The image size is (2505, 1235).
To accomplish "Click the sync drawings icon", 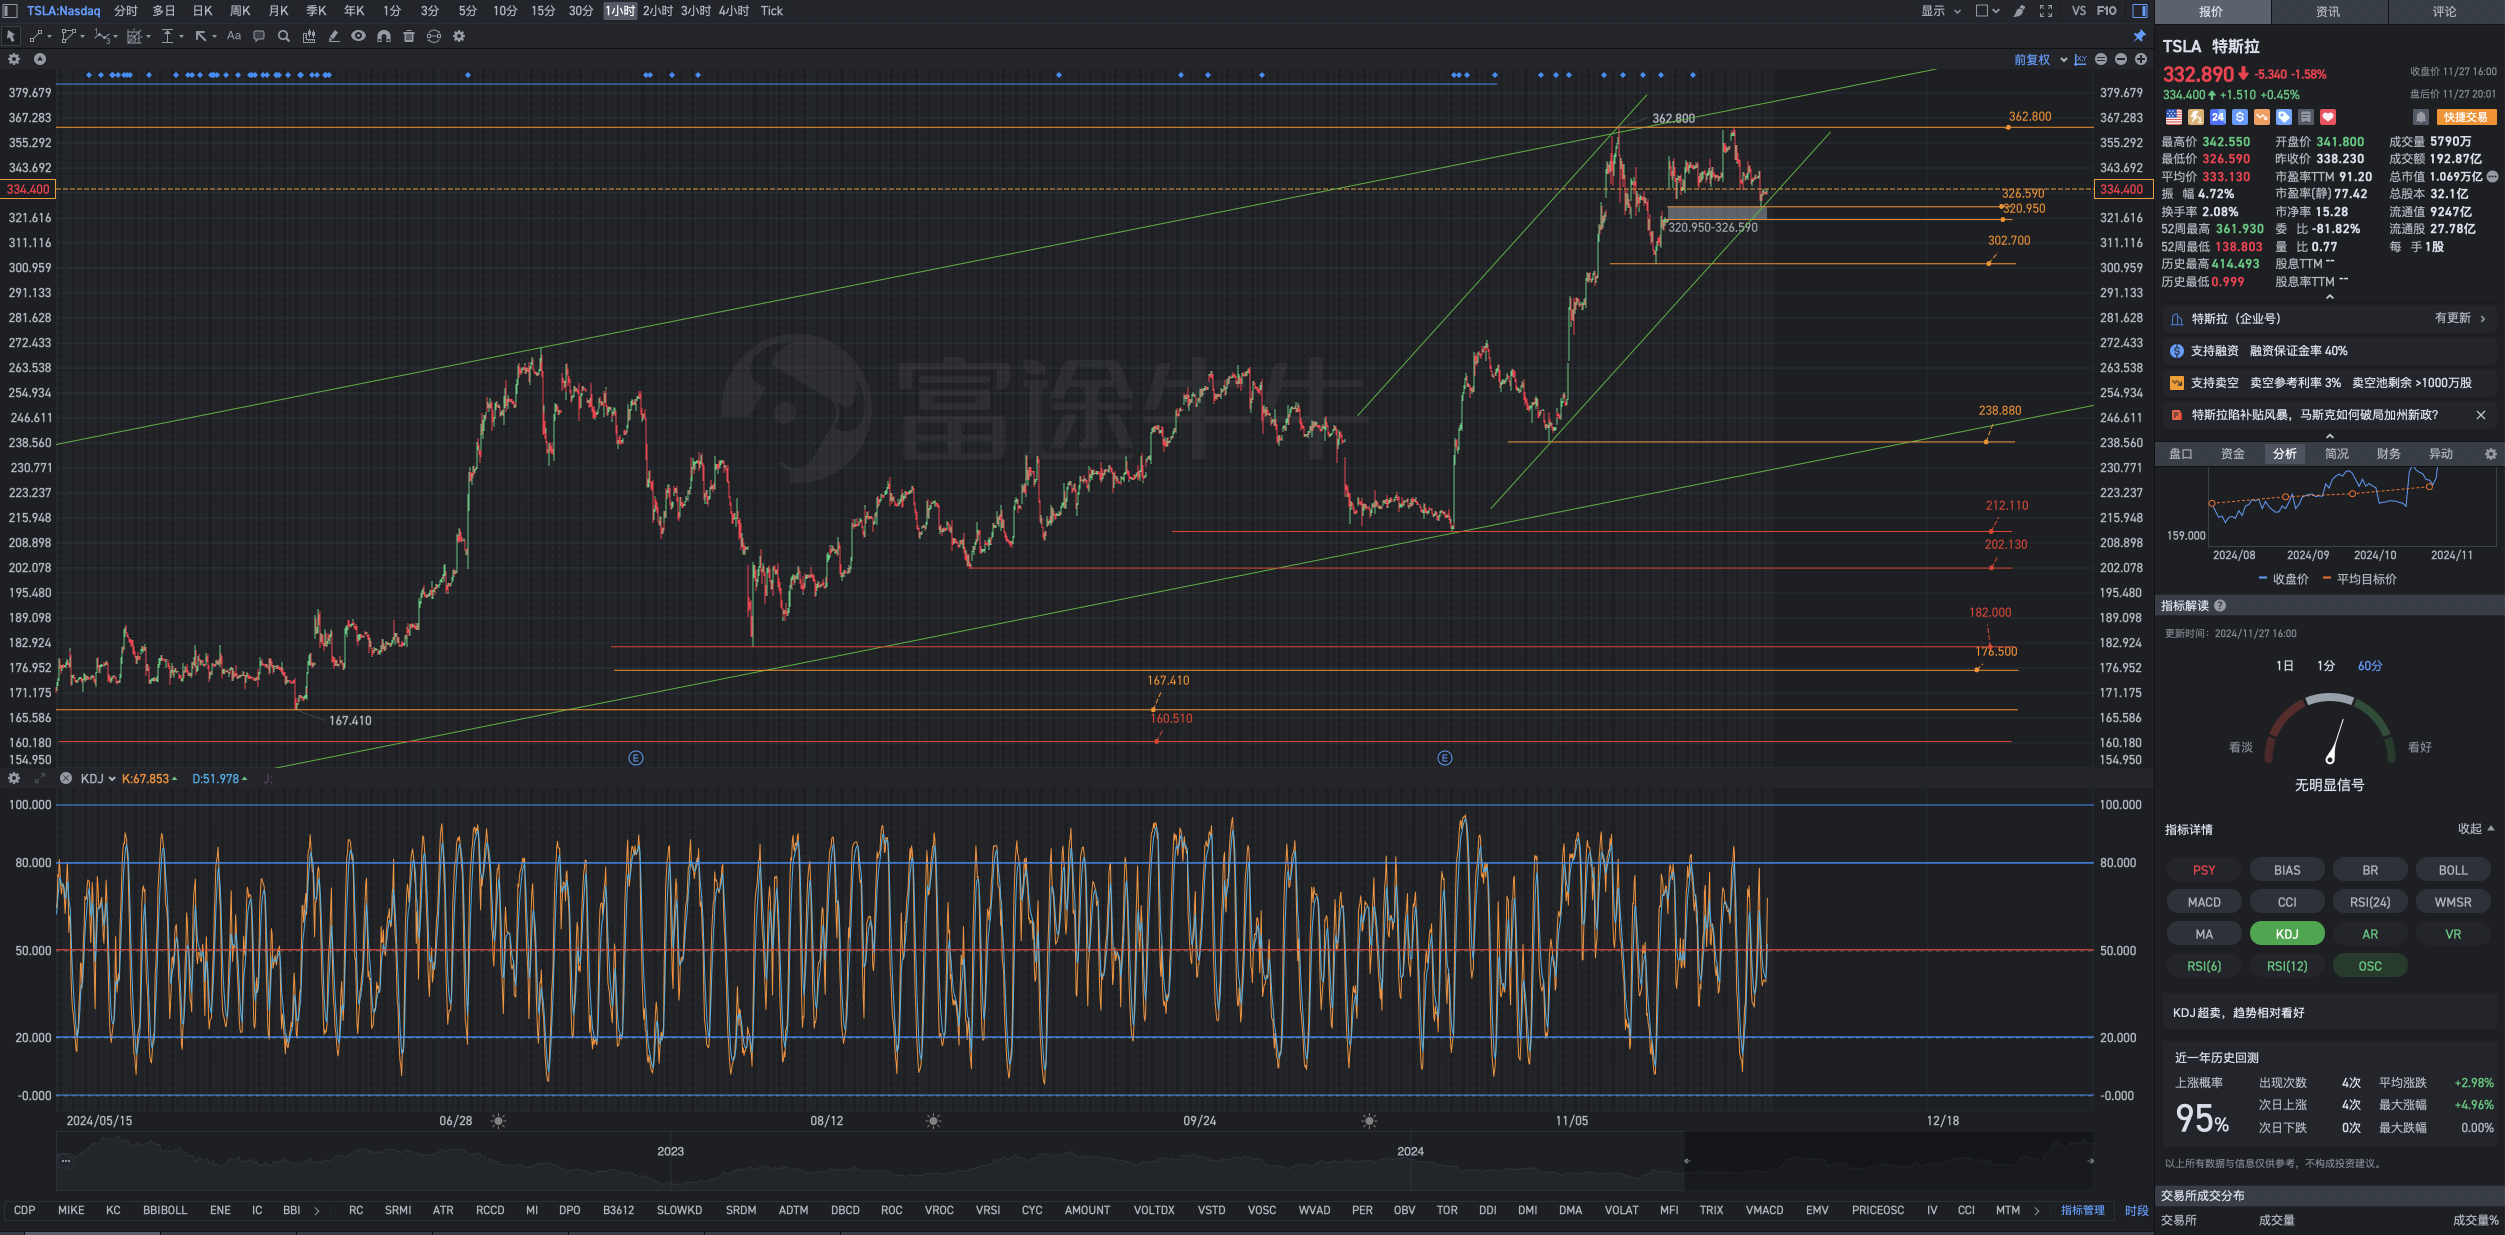I will coord(434,36).
